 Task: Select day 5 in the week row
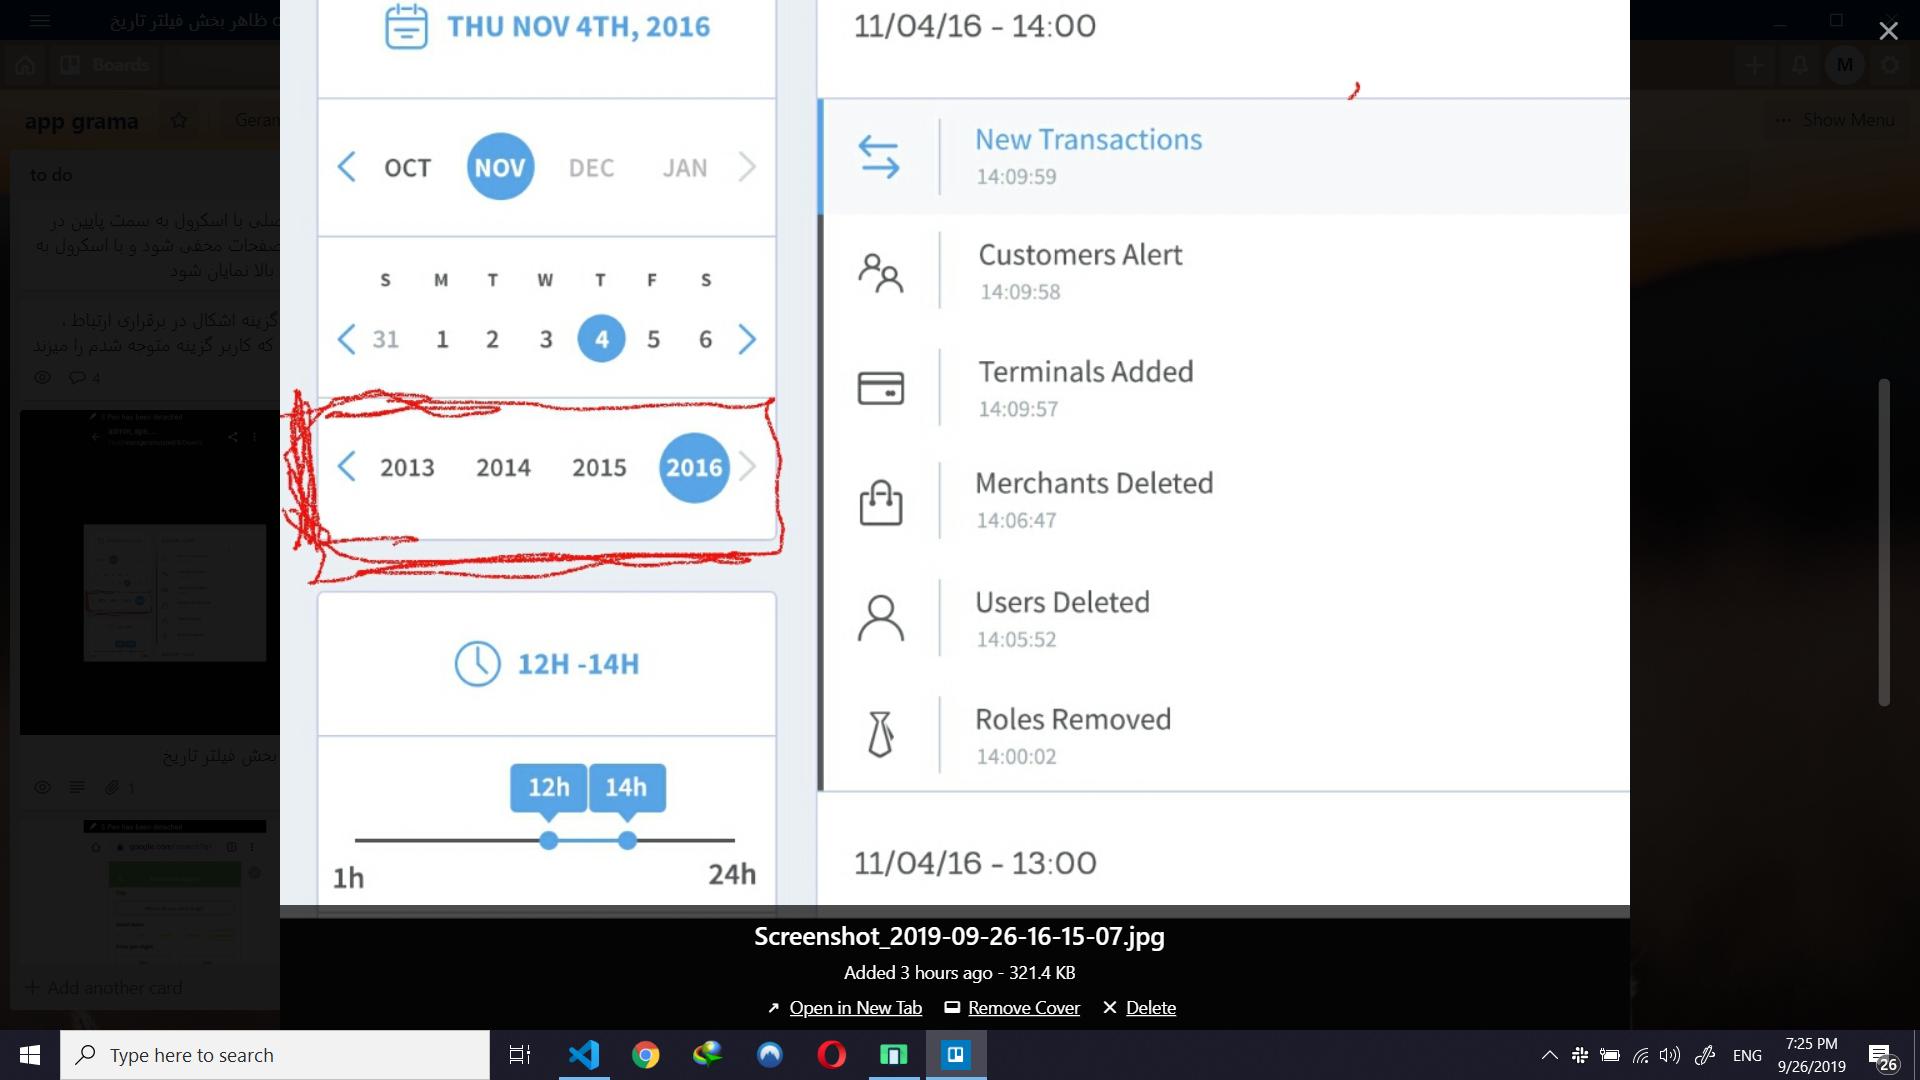pyautogui.click(x=653, y=340)
